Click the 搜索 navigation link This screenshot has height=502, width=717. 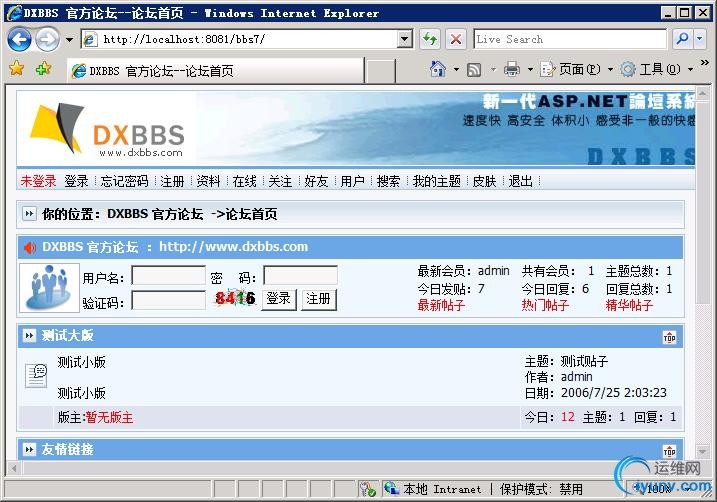click(388, 182)
